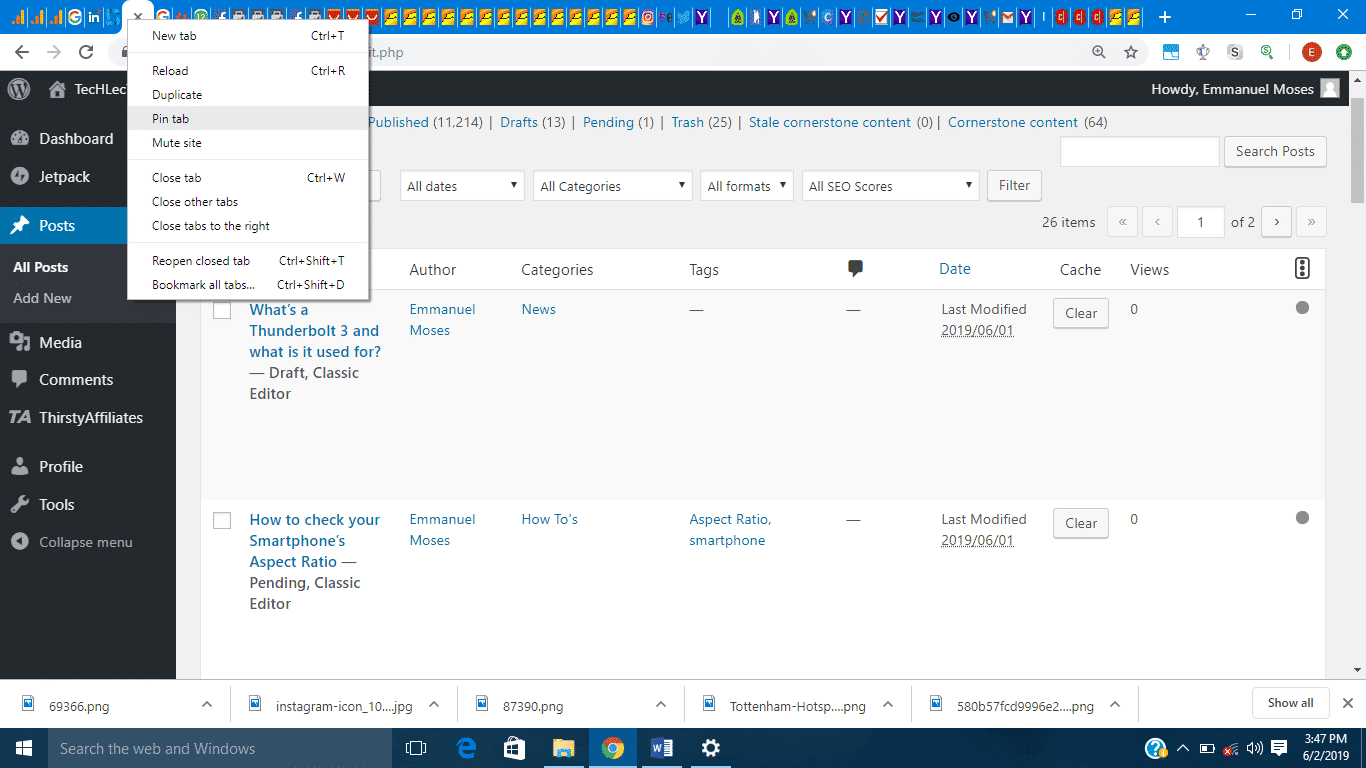Click the column toggle icon beside Views

[1302, 268]
